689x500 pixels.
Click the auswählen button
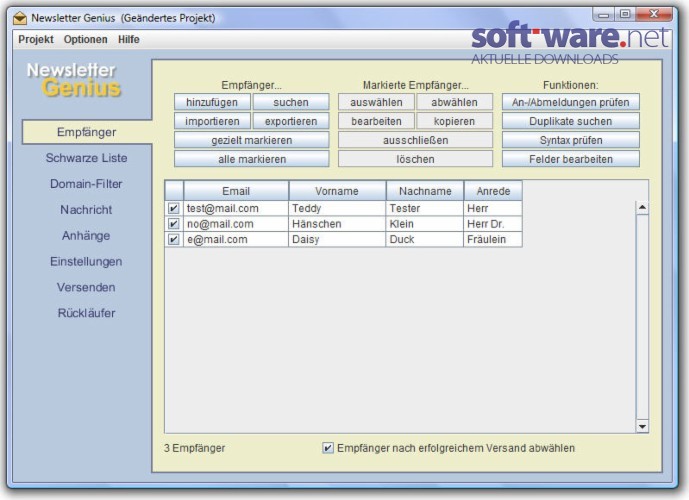point(376,102)
